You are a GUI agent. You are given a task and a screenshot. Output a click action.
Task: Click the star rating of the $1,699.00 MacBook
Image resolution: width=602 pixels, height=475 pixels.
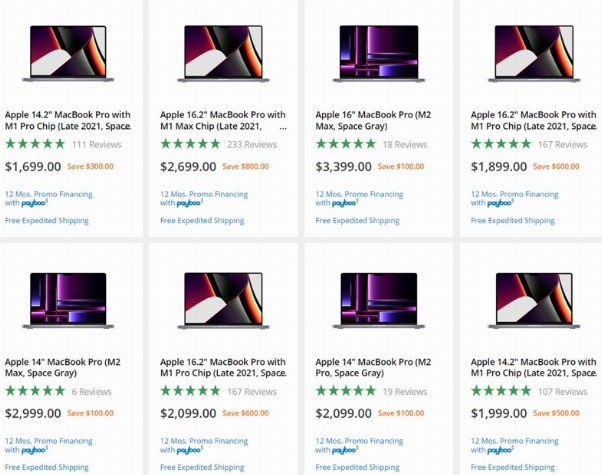pyautogui.click(x=35, y=145)
